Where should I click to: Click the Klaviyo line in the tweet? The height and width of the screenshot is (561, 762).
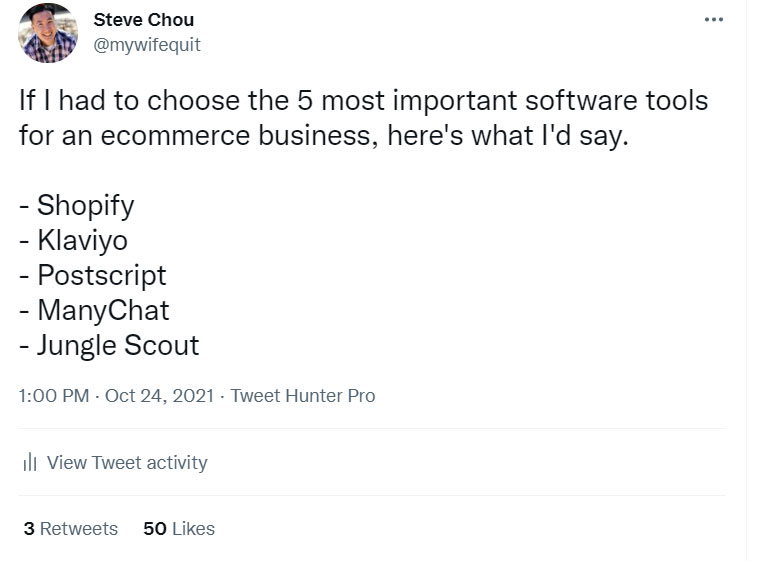(x=82, y=241)
